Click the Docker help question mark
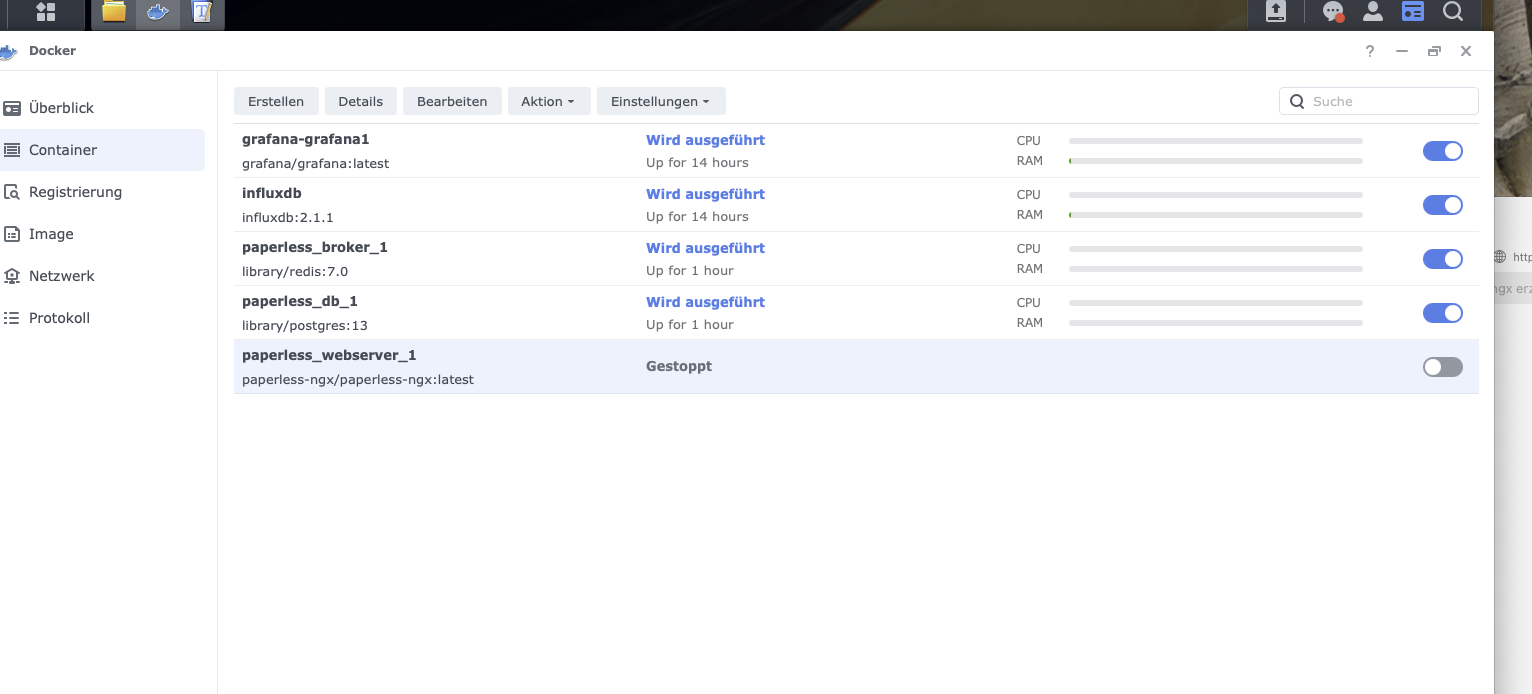Image resolution: width=1532 pixels, height=694 pixels. (1370, 51)
